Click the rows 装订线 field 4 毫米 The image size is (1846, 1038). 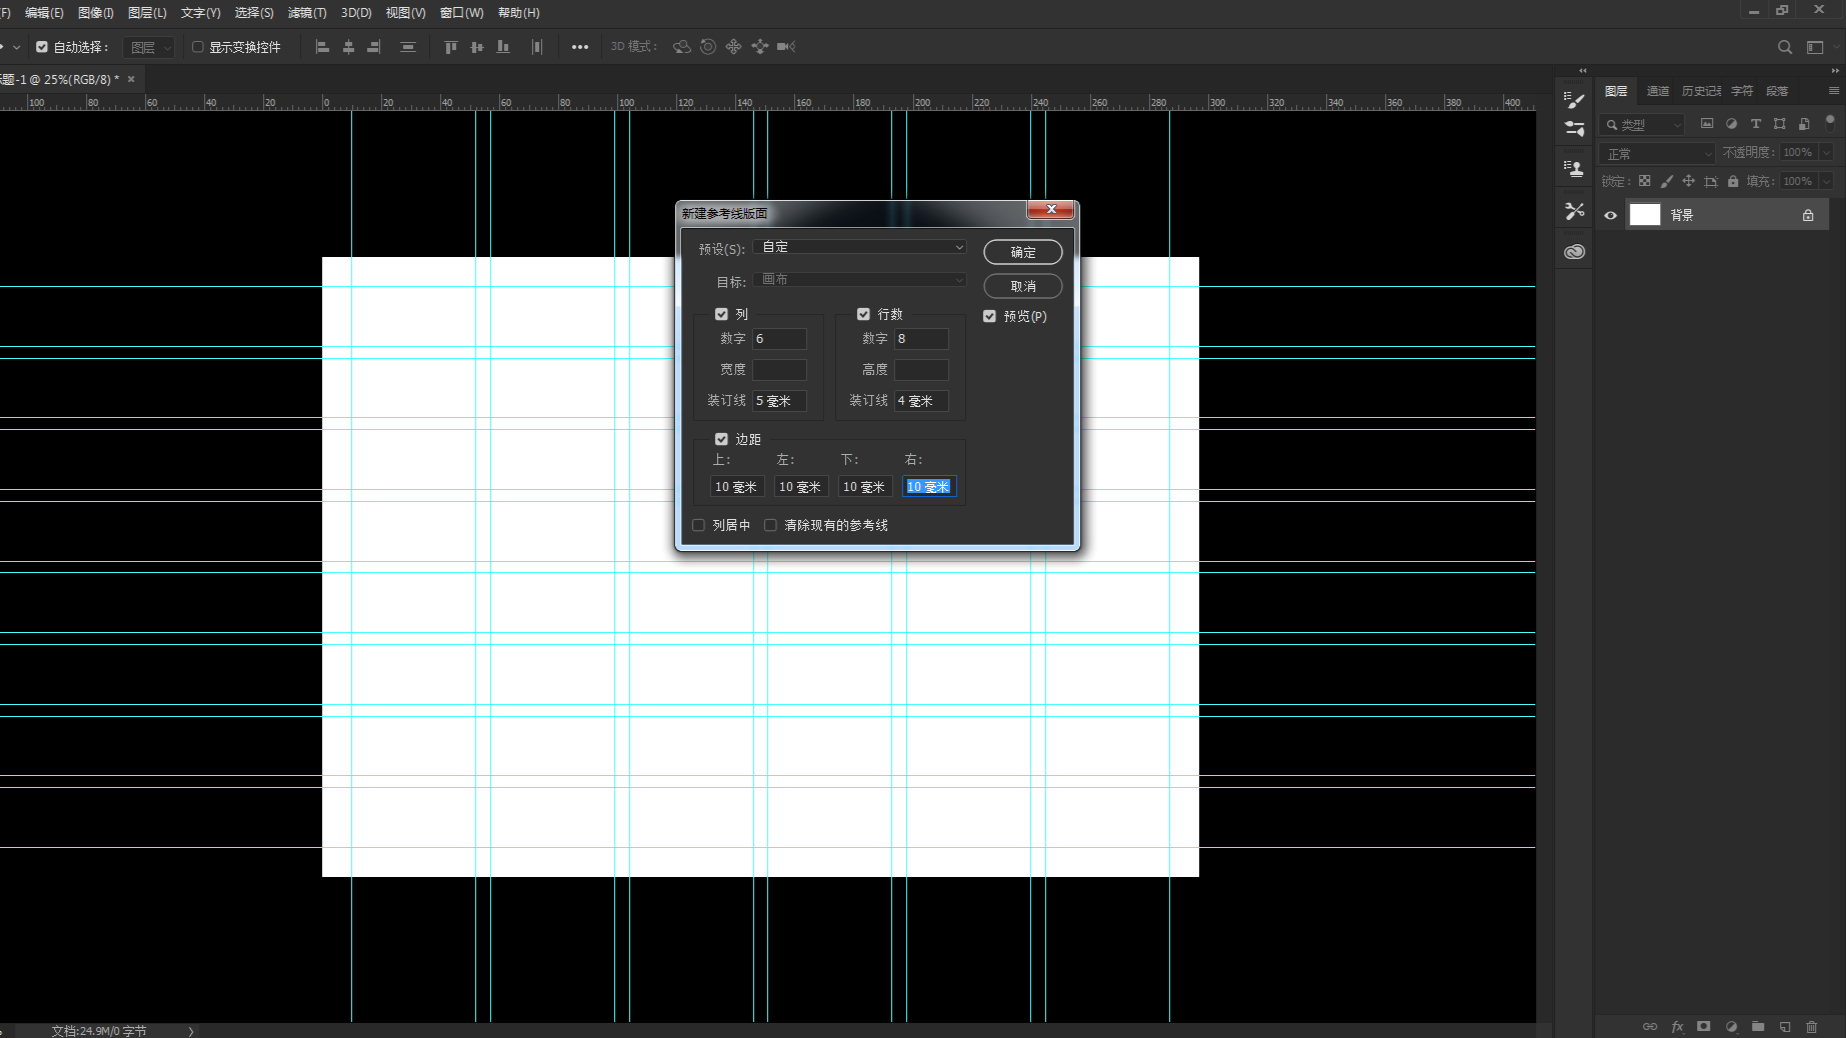click(x=921, y=401)
